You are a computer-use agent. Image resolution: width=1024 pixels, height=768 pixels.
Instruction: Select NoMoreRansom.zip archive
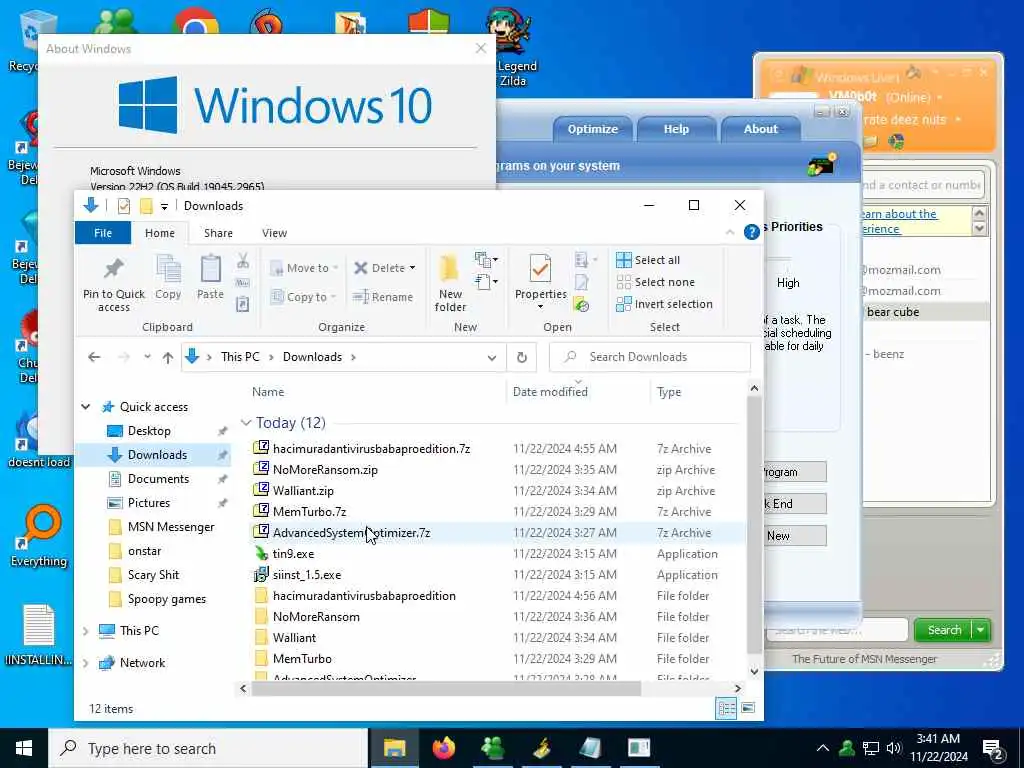[x=325, y=470]
